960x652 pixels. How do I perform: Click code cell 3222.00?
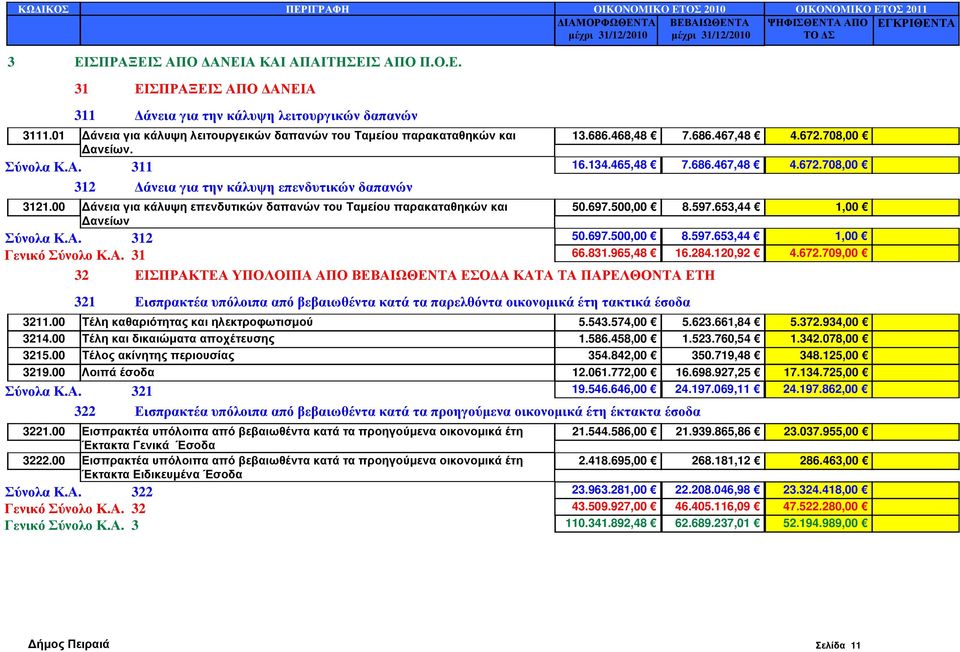click(43, 461)
